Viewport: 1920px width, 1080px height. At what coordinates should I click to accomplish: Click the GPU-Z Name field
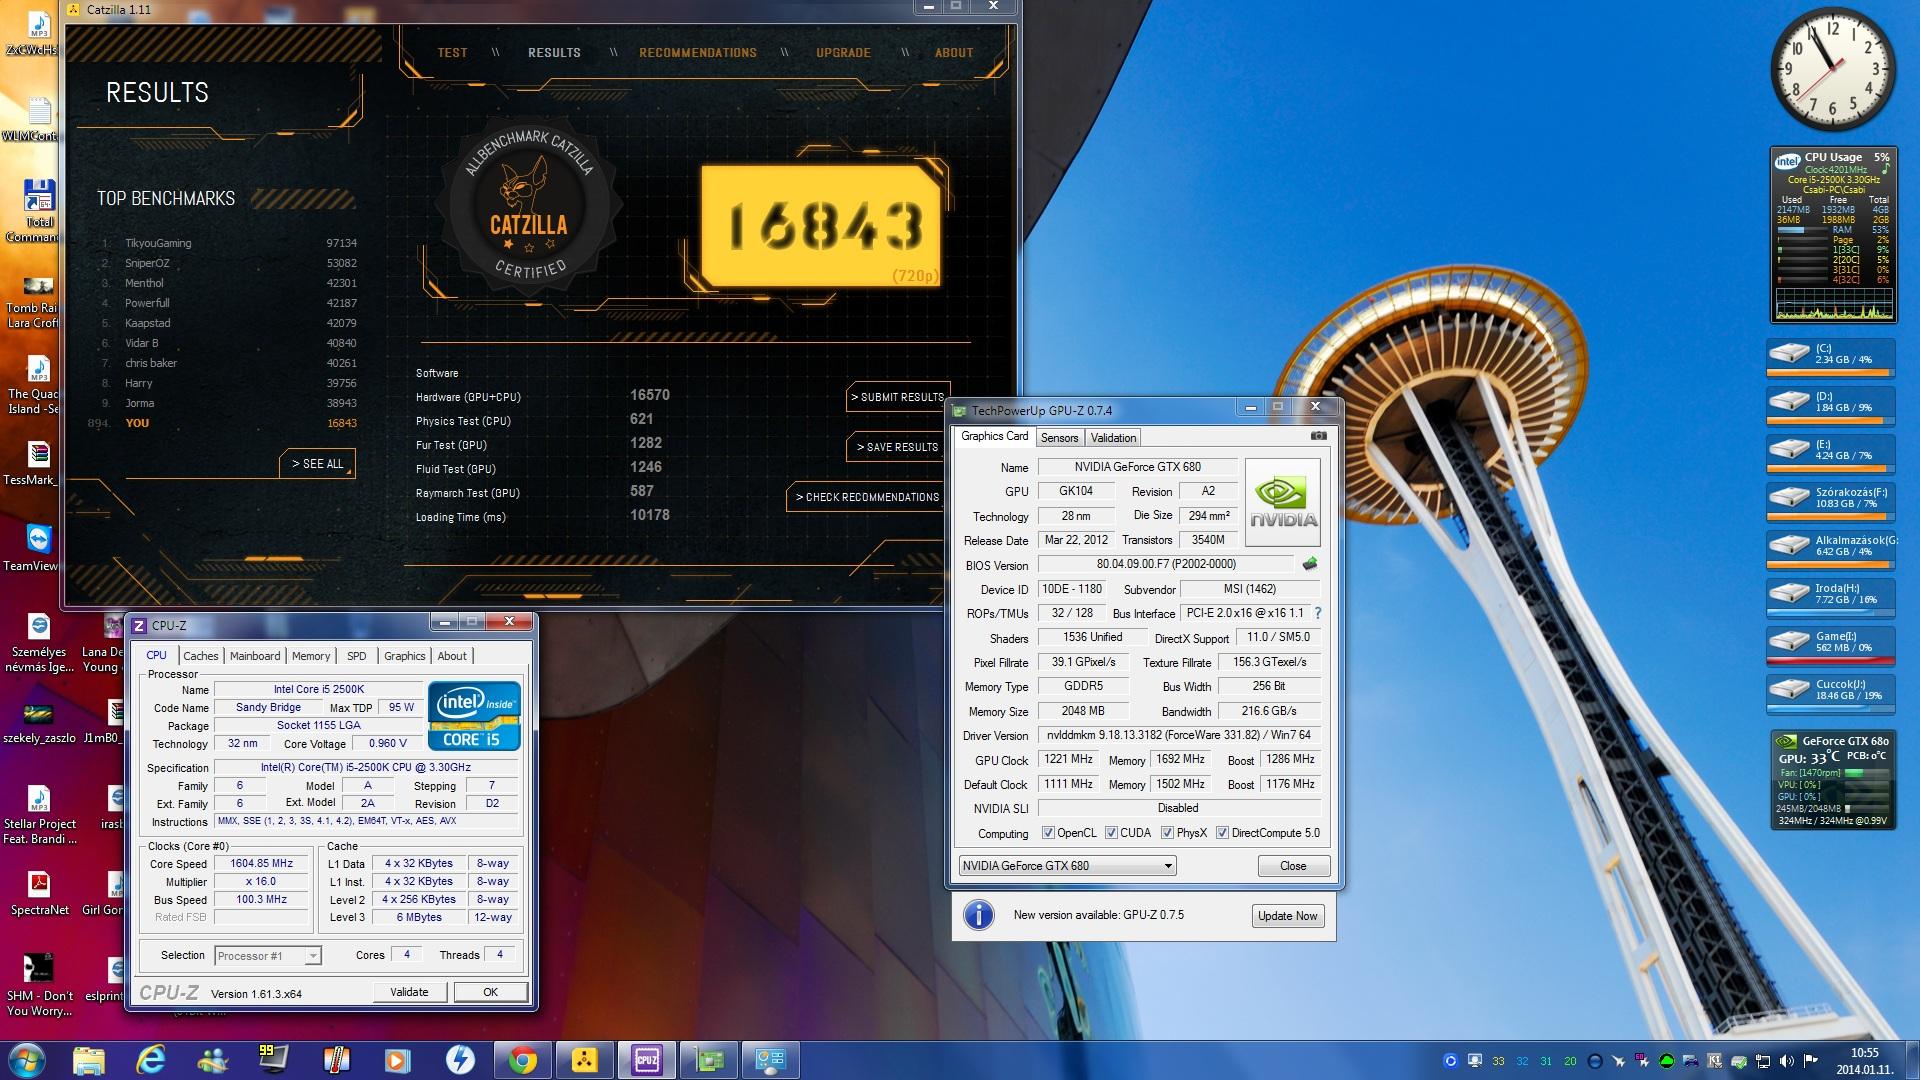pos(1138,467)
